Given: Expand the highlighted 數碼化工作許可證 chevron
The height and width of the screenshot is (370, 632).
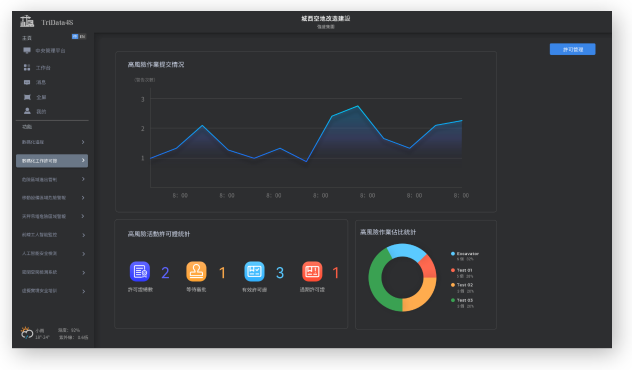Looking at the screenshot, I should (x=83, y=160).
